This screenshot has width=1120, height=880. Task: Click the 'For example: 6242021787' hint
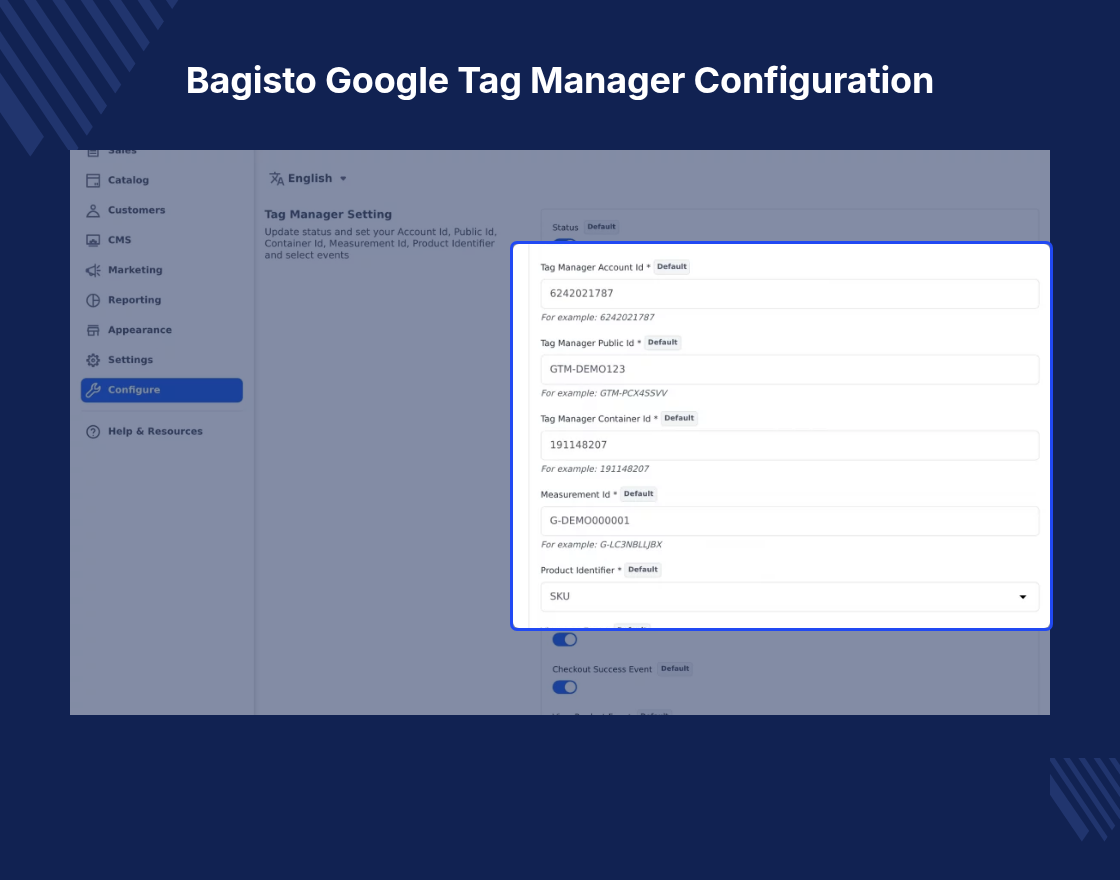coord(597,318)
